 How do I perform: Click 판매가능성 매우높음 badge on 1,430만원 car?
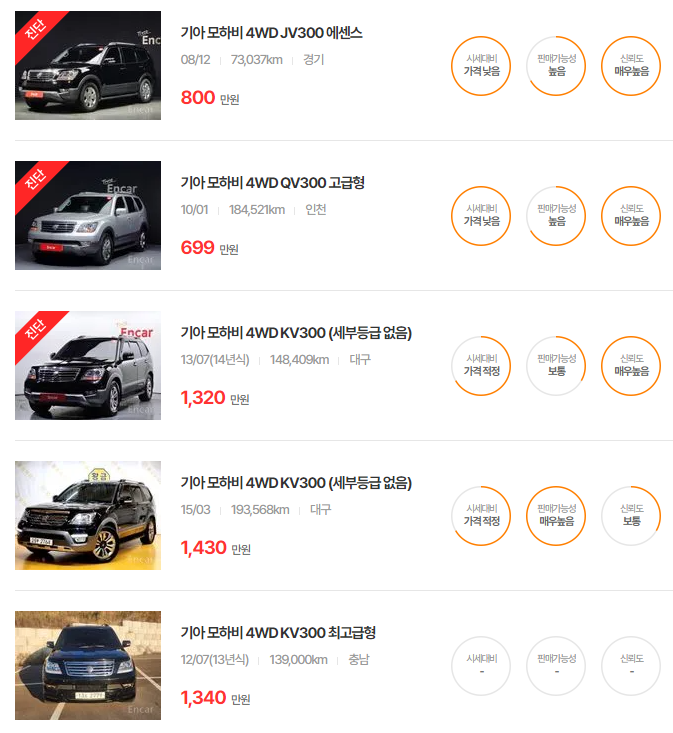pyautogui.click(x=556, y=516)
